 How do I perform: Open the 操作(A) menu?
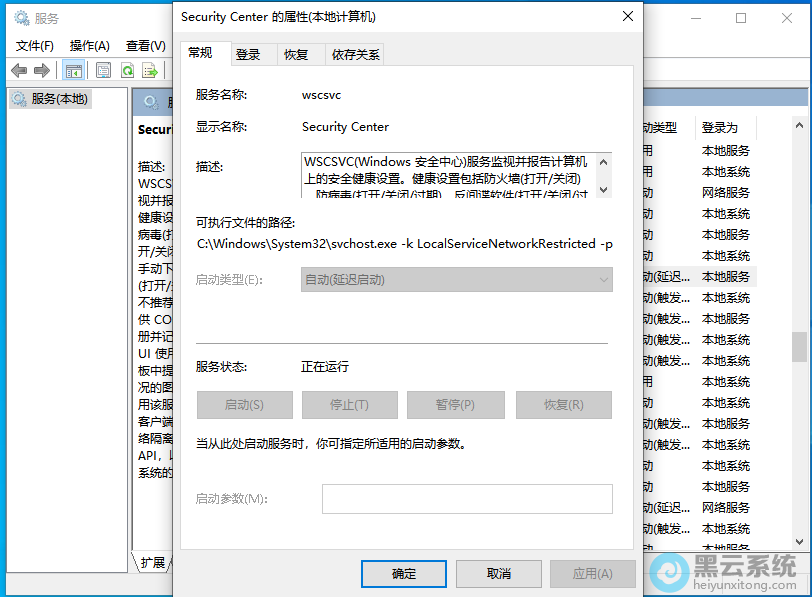coord(90,44)
